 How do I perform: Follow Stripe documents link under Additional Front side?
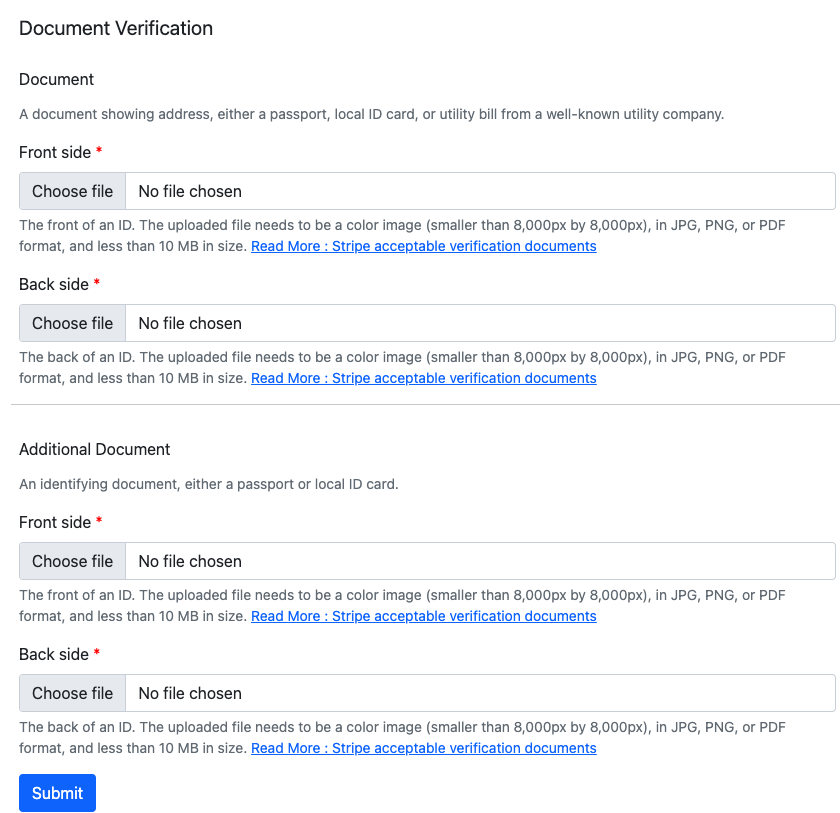point(423,616)
